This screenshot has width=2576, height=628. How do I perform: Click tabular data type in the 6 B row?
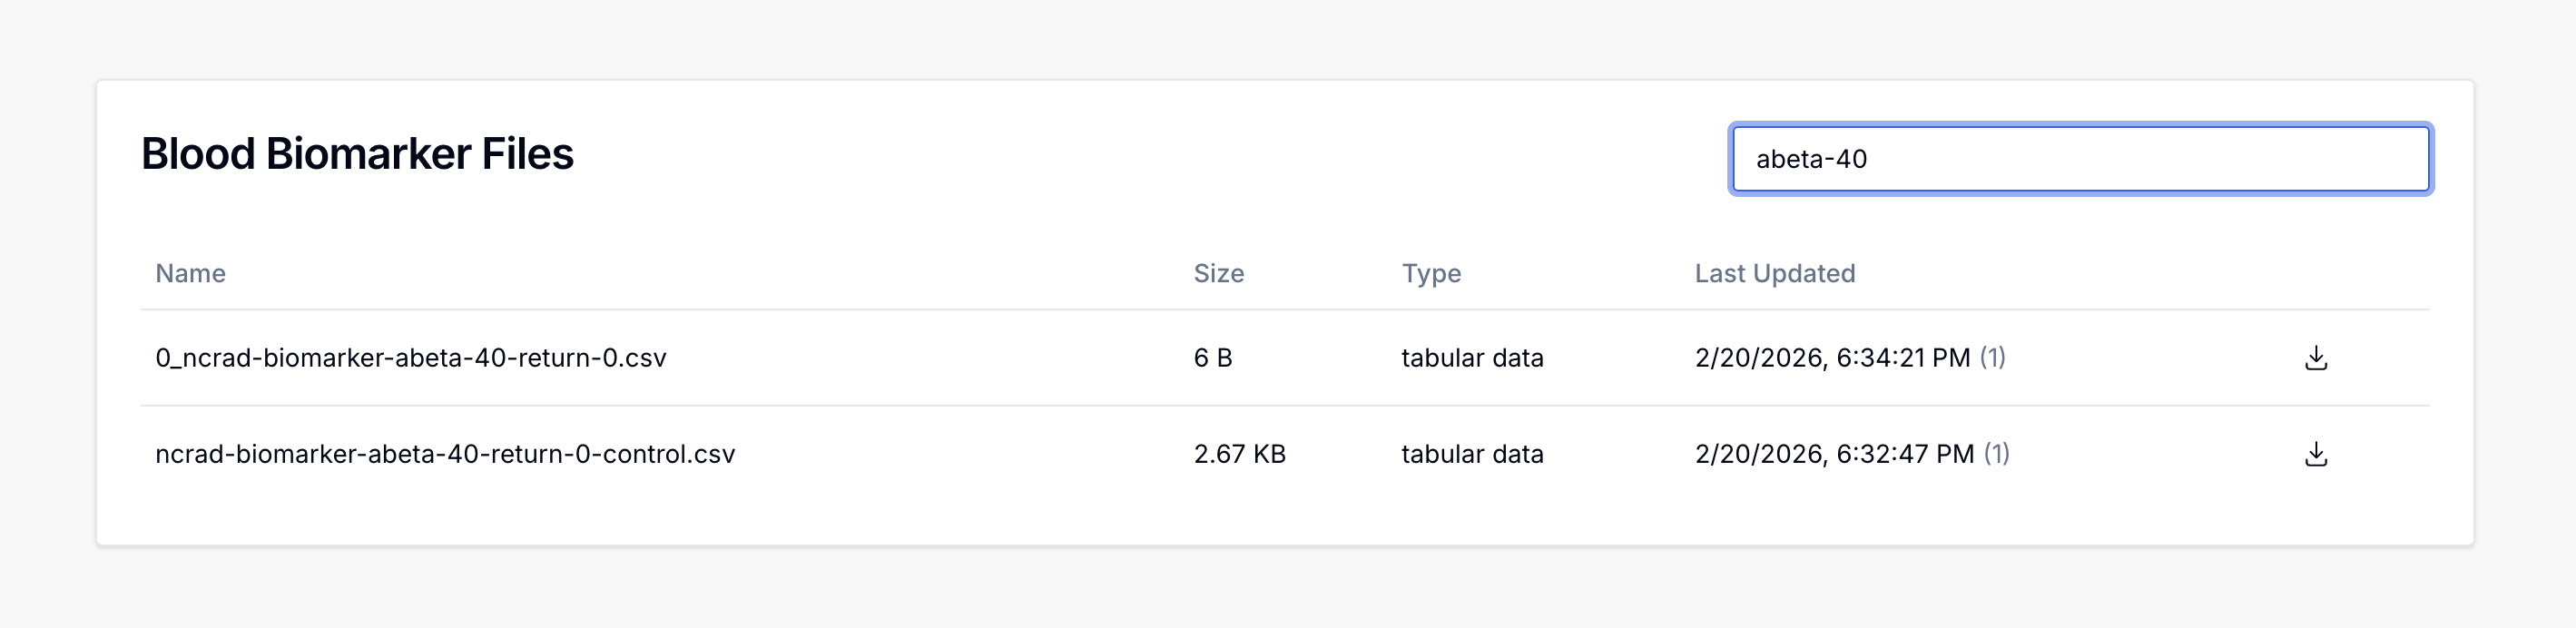click(1472, 358)
